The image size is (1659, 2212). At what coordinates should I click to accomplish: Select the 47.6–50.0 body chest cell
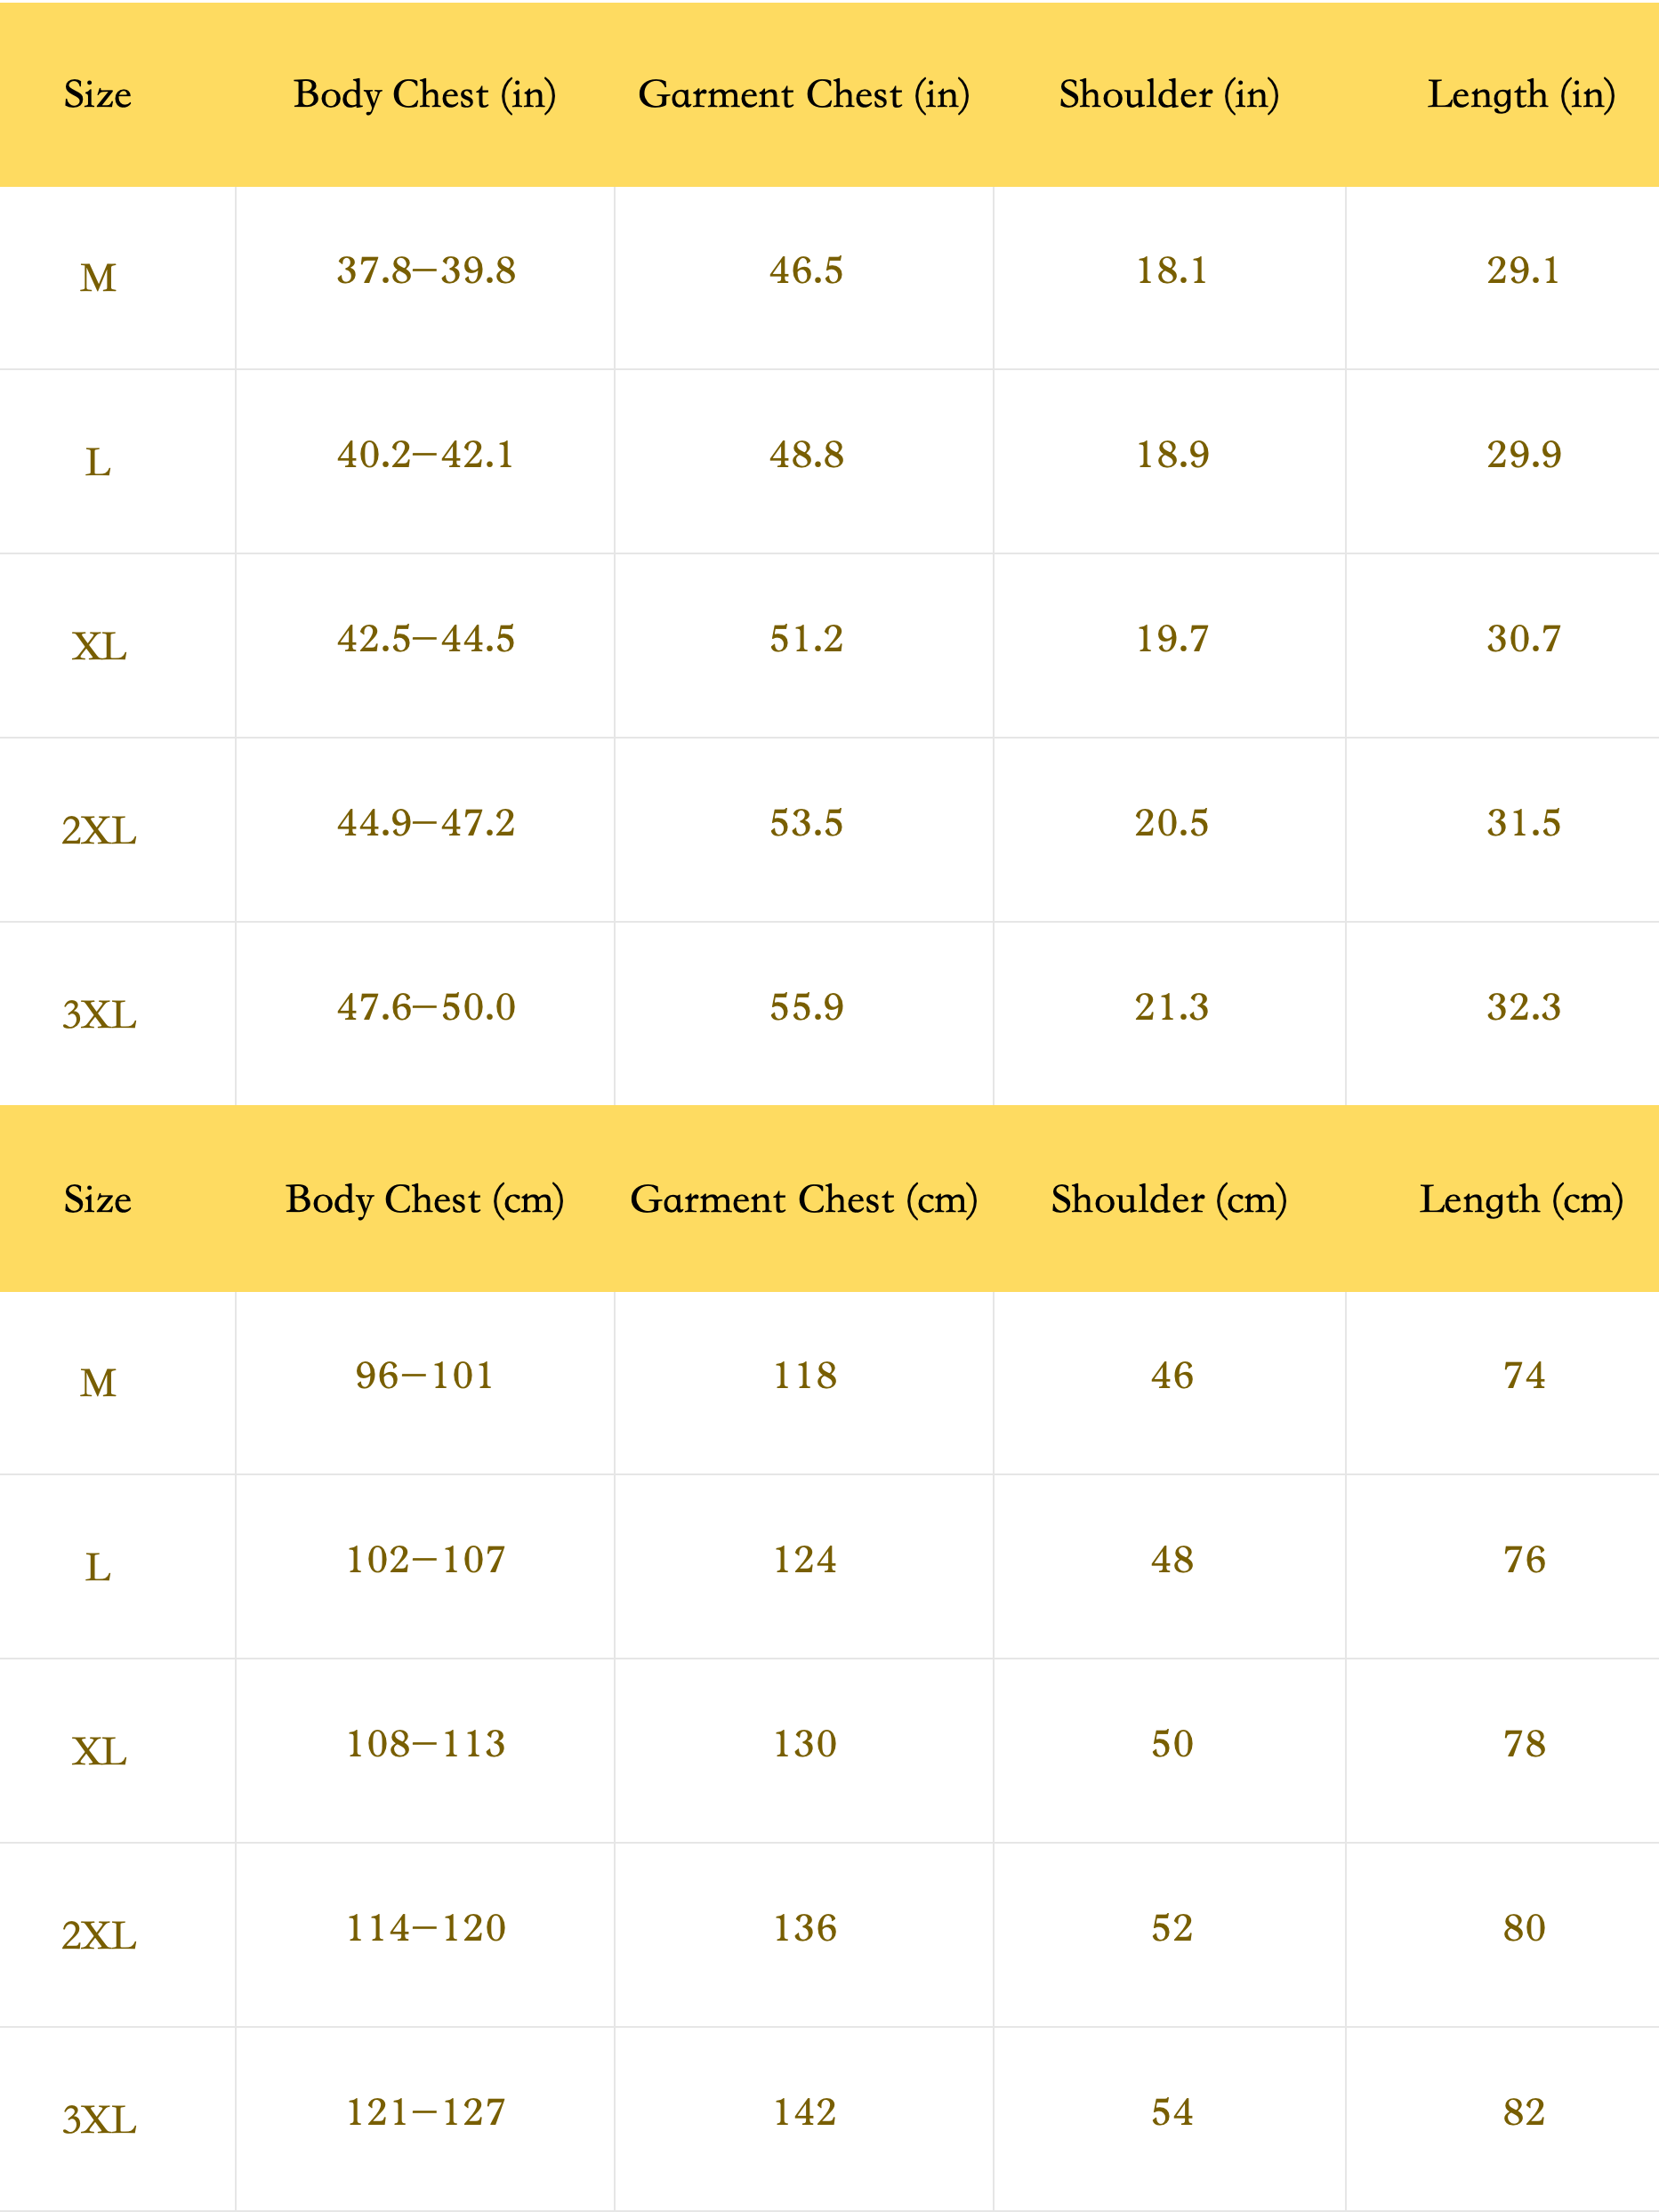(x=426, y=1007)
